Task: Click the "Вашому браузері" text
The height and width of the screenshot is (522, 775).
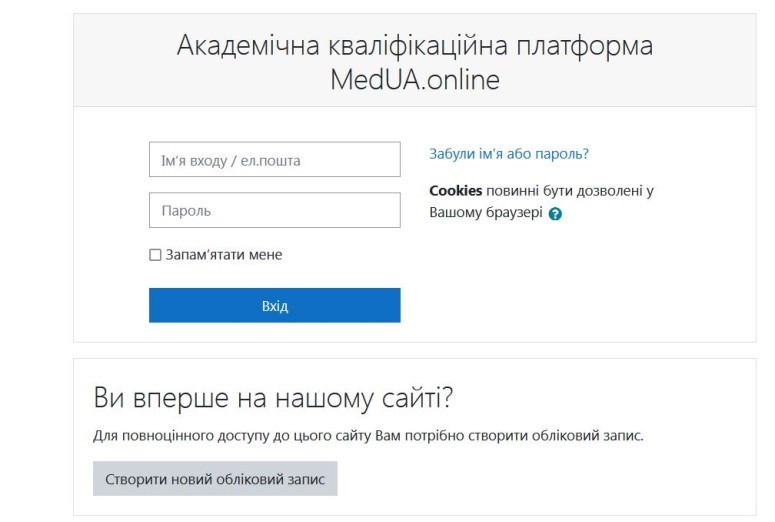Action: click(x=486, y=213)
